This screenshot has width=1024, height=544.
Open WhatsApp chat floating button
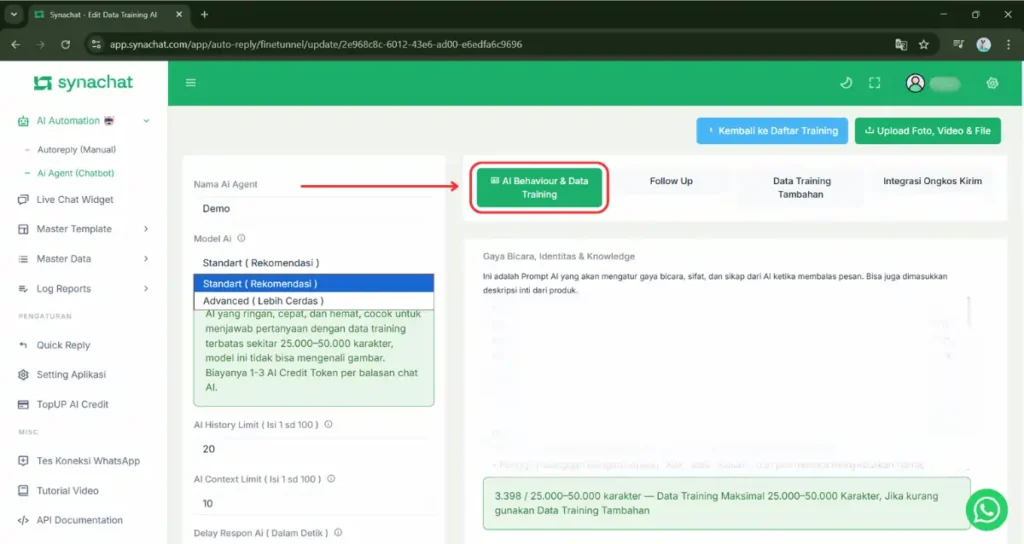click(x=986, y=509)
